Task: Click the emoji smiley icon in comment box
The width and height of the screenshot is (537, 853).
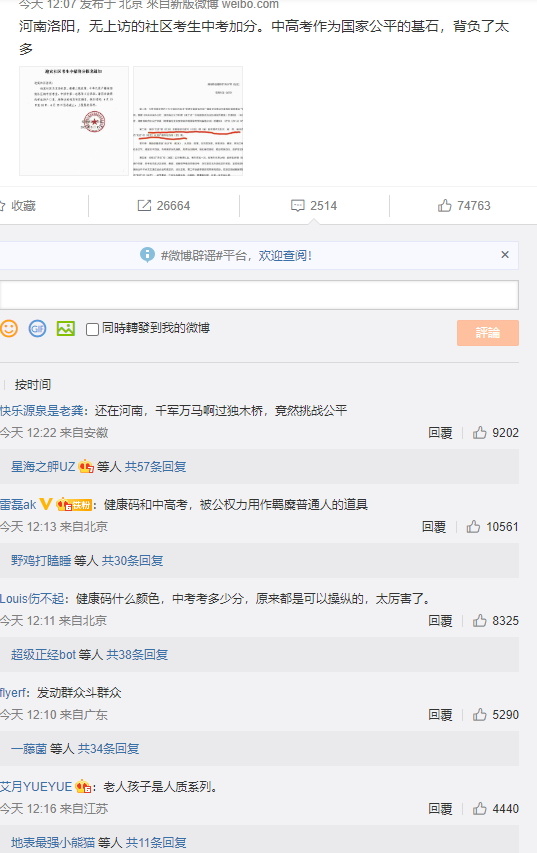Action: coord(9,329)
